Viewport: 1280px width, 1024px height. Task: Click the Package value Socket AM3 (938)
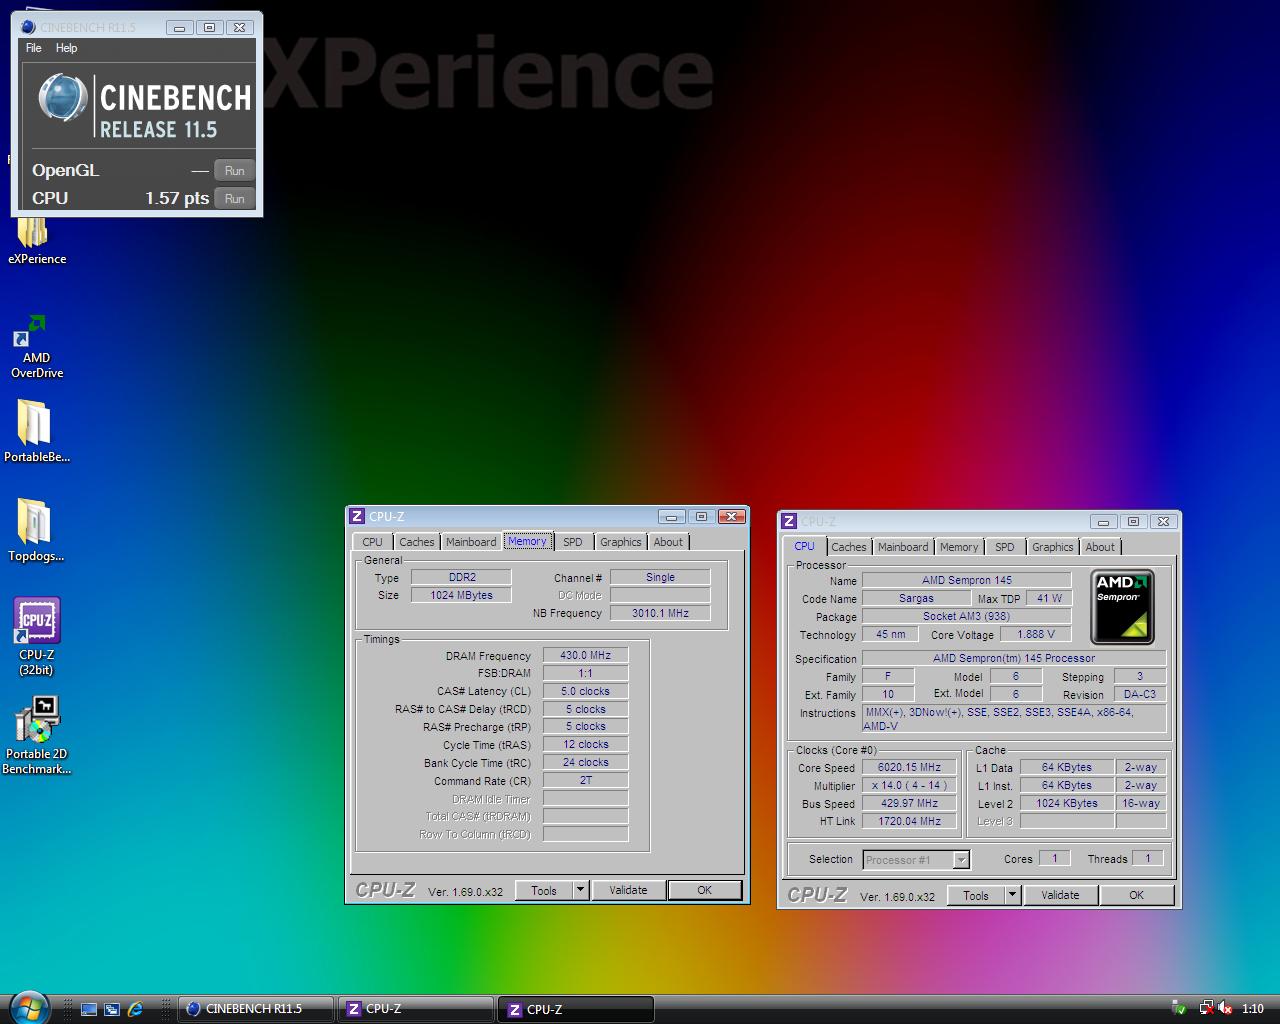tap(966, 616)
